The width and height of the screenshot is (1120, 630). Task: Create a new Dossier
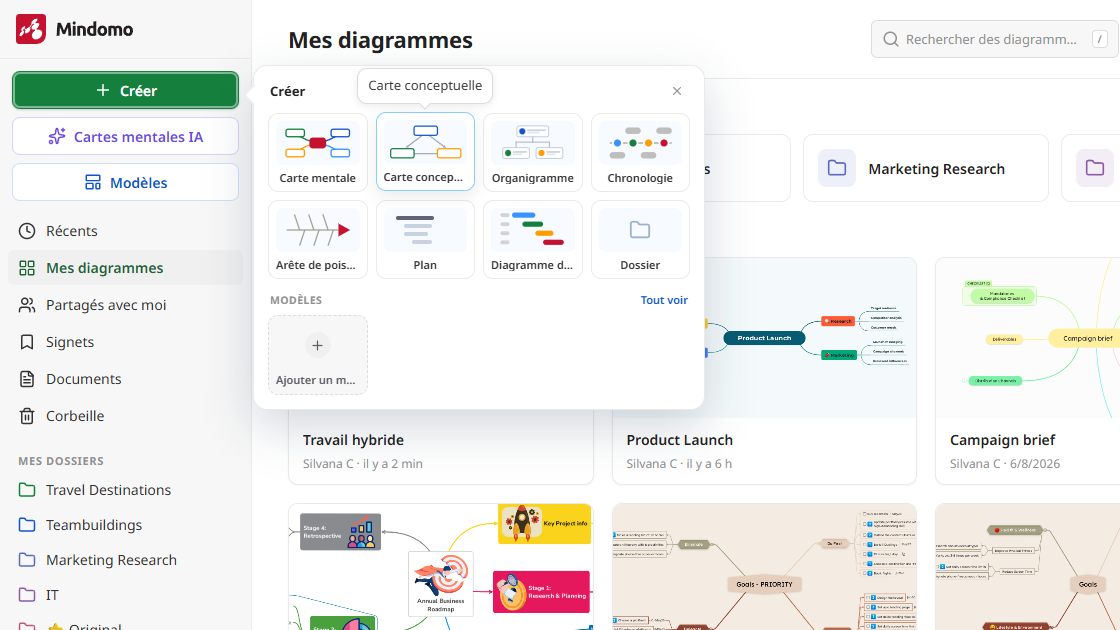pos(640,239)
